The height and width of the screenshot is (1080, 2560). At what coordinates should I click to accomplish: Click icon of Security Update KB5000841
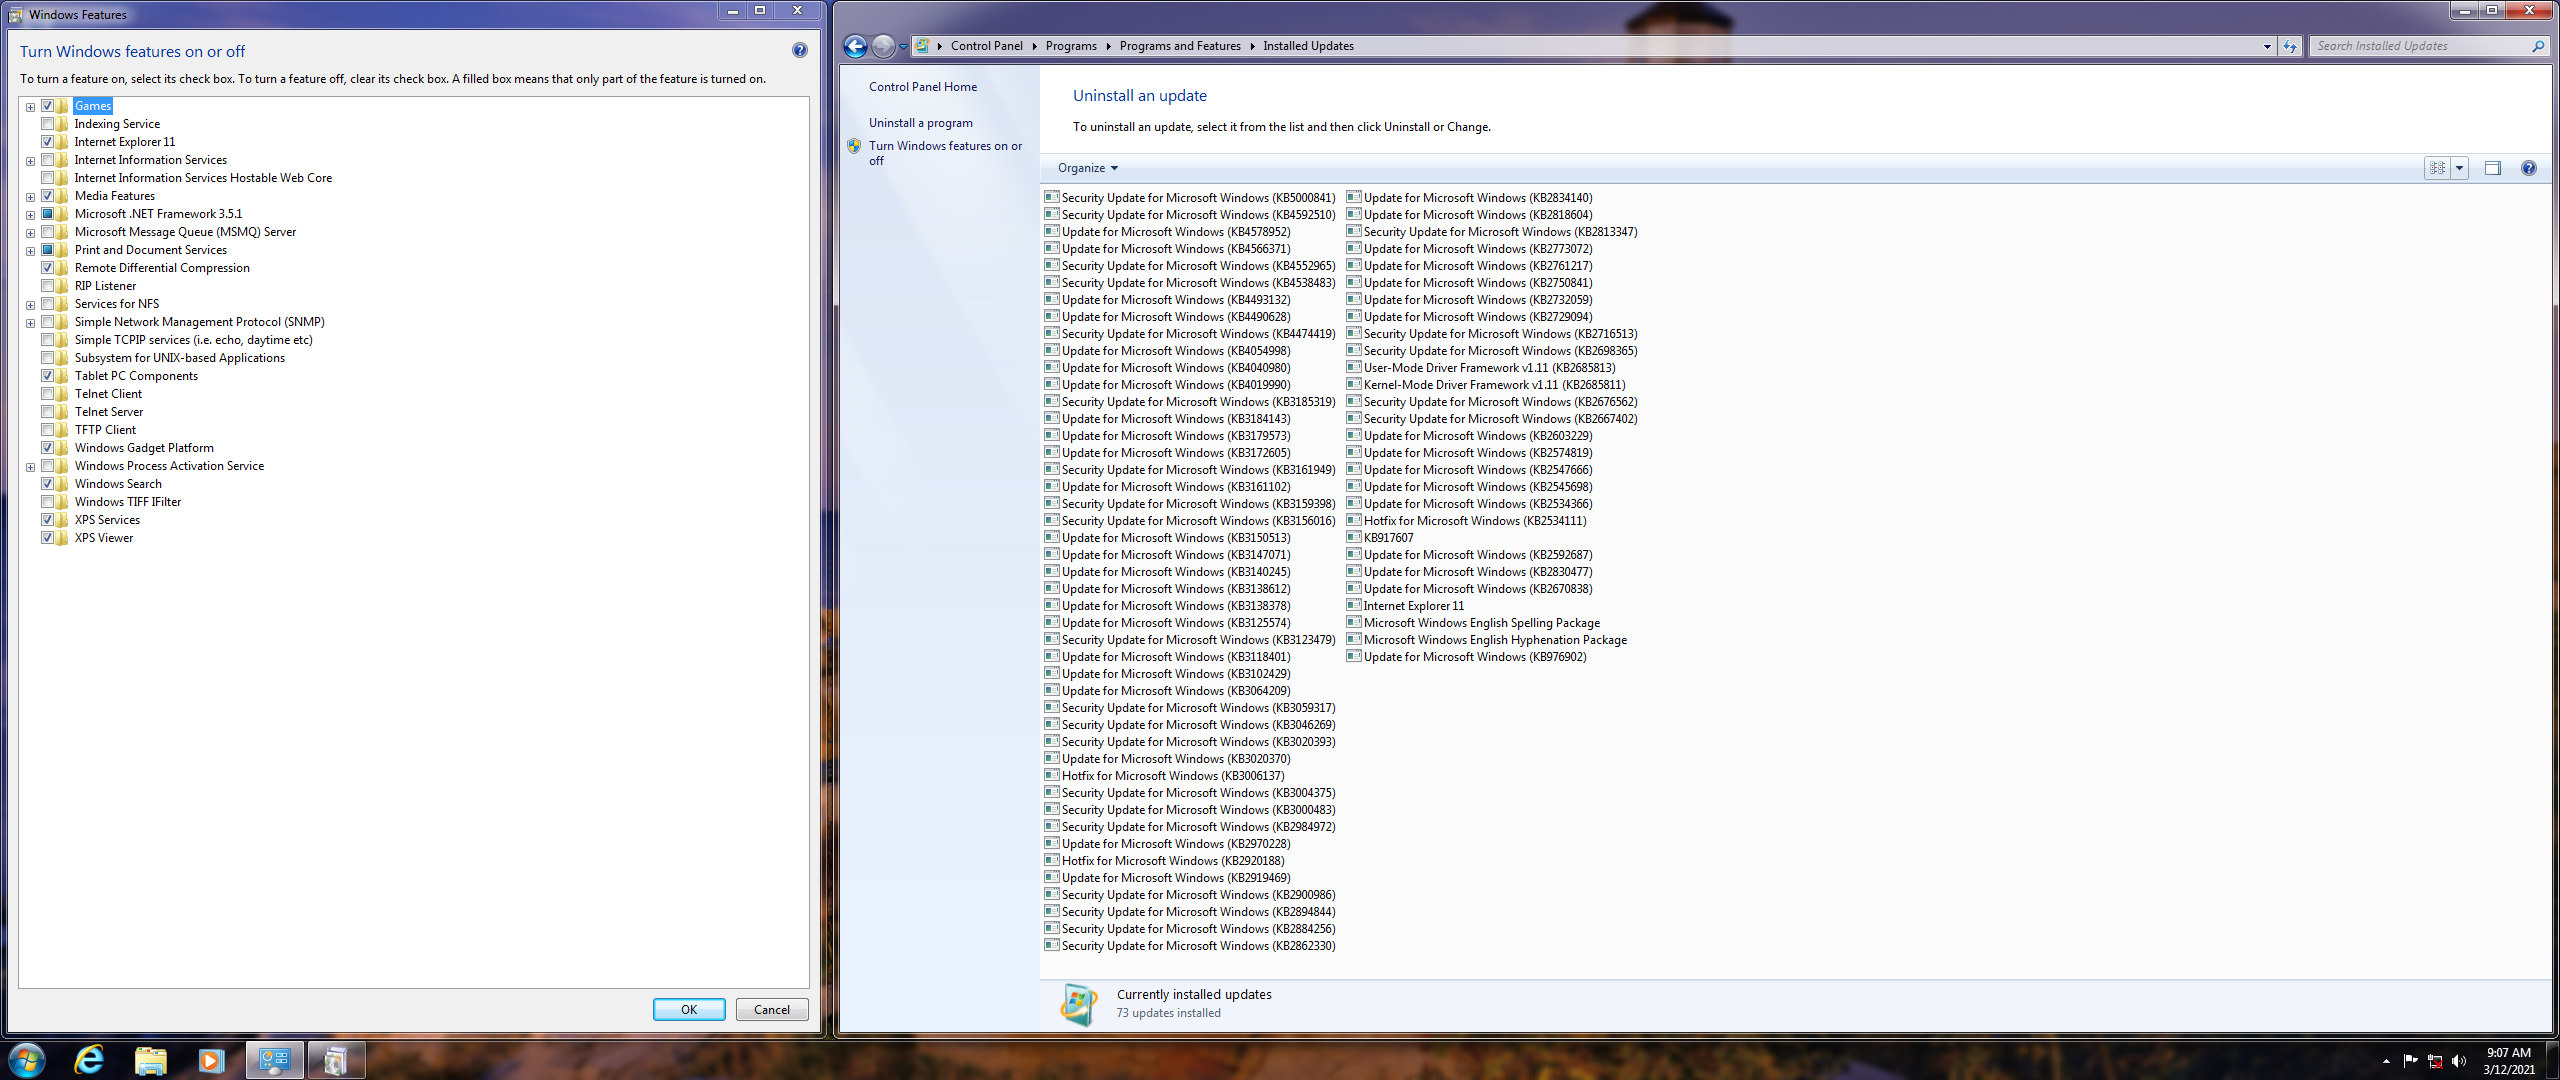click(x=1052, y=197)
